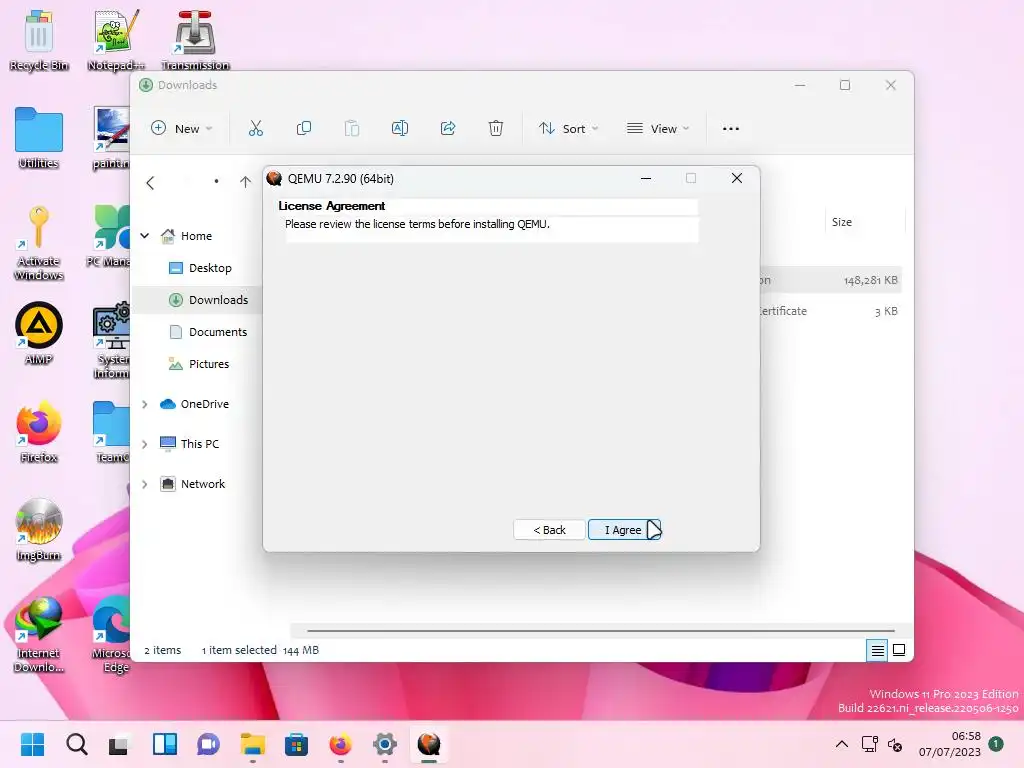Open ImgBurn desktop shortcut
Viewport: 1024px width, 768px height.
39,530
